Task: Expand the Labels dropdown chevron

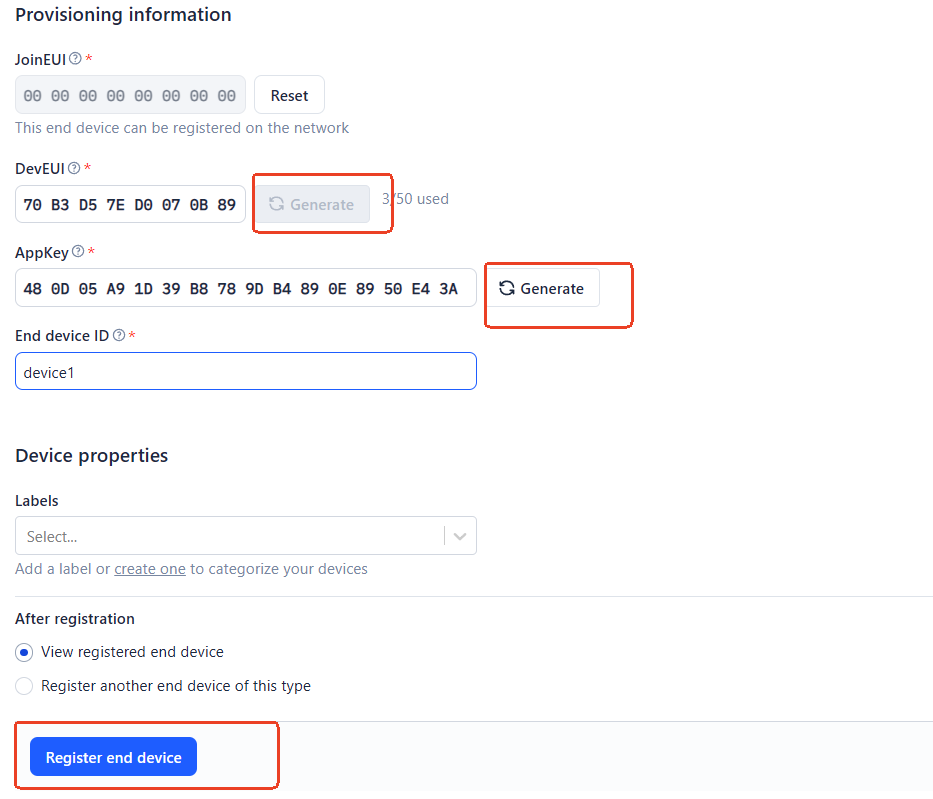Action: pos(459,536)
